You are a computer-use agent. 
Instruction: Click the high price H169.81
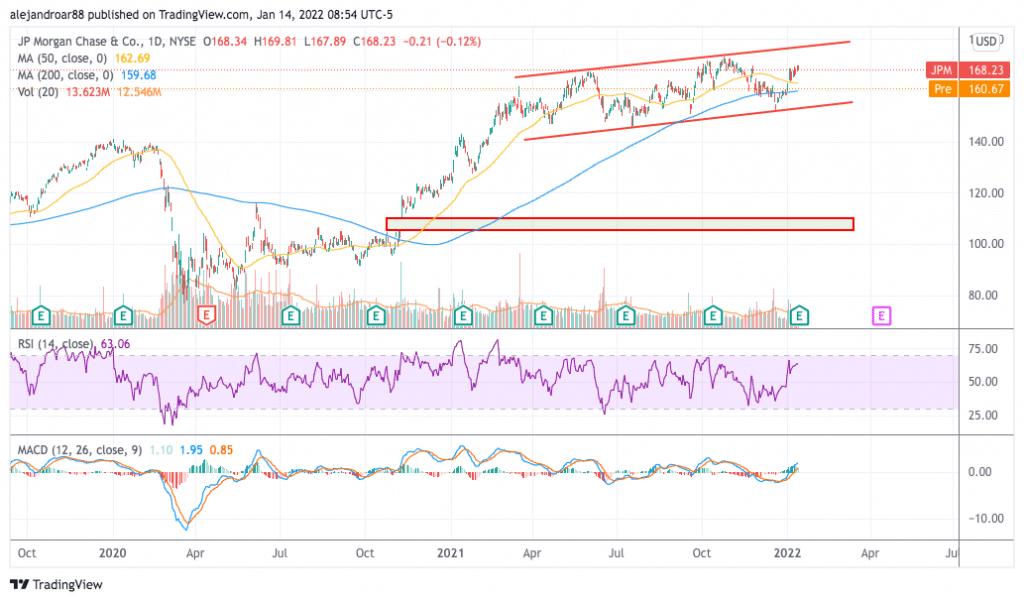275,41
